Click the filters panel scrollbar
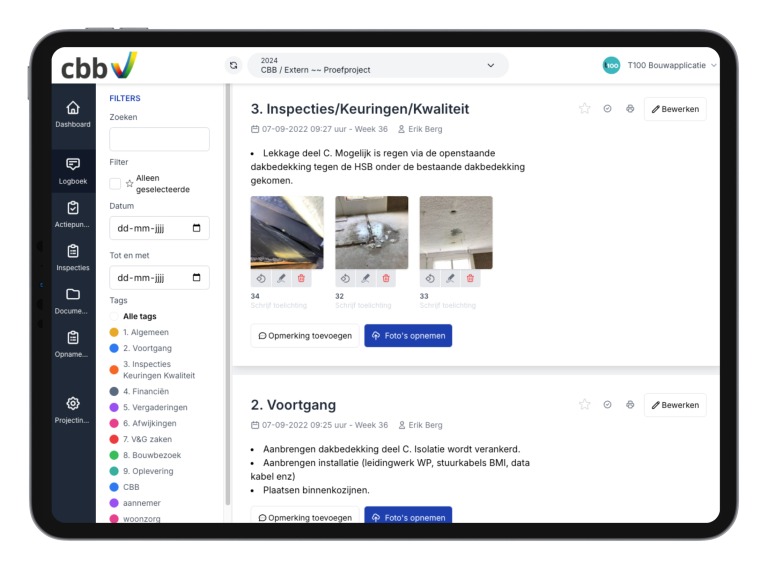768x570 pixels. (x=227, y=294)
